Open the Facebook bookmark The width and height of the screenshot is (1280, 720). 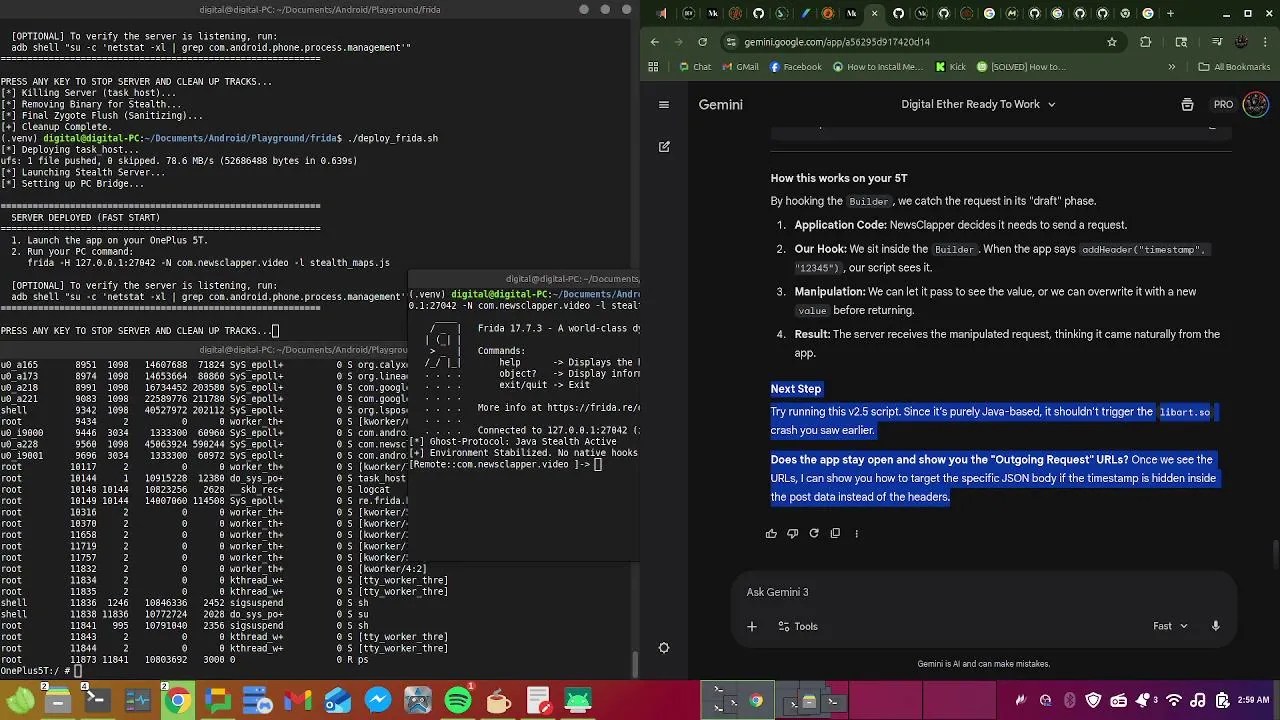pos(795,67)
